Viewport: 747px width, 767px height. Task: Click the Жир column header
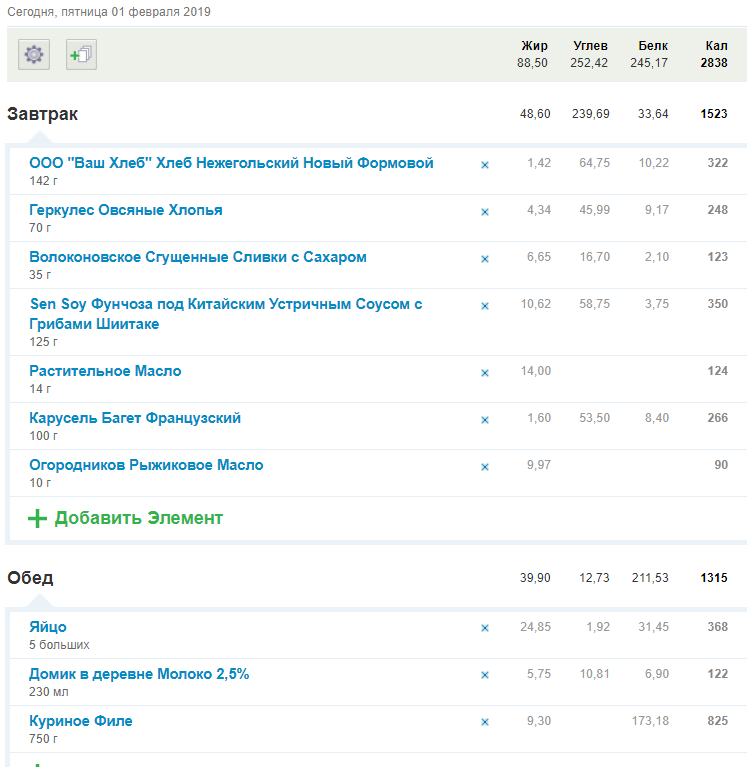[535, 46]
